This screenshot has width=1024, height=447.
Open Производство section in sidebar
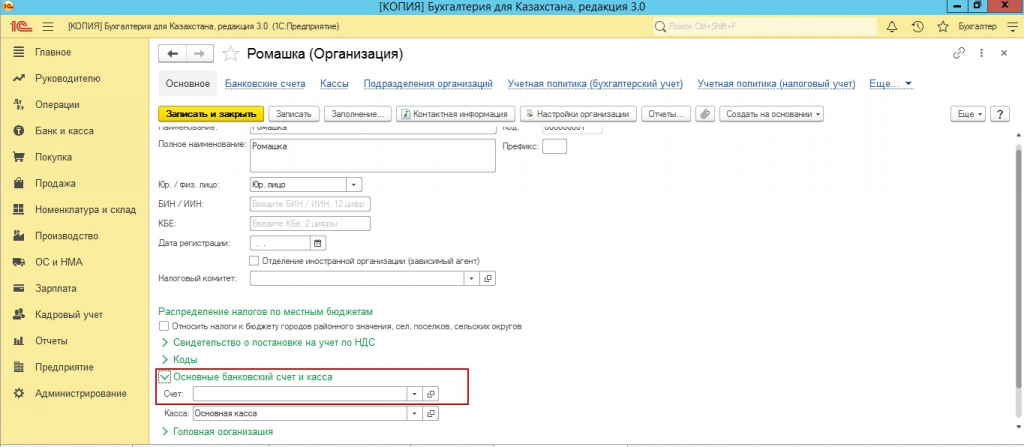click(x=67, y=236)
